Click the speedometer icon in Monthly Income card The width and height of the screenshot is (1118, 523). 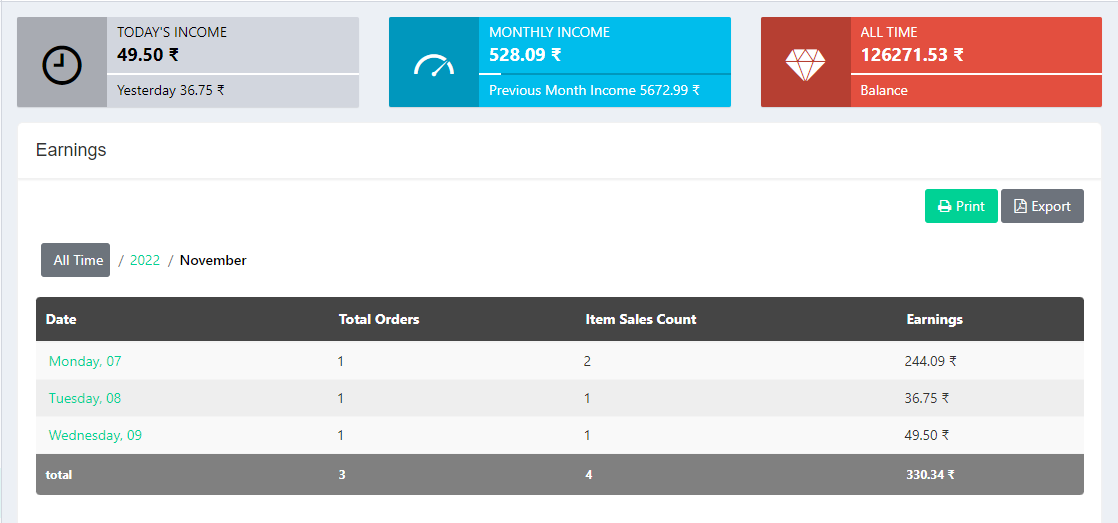[x=434, y=66]
